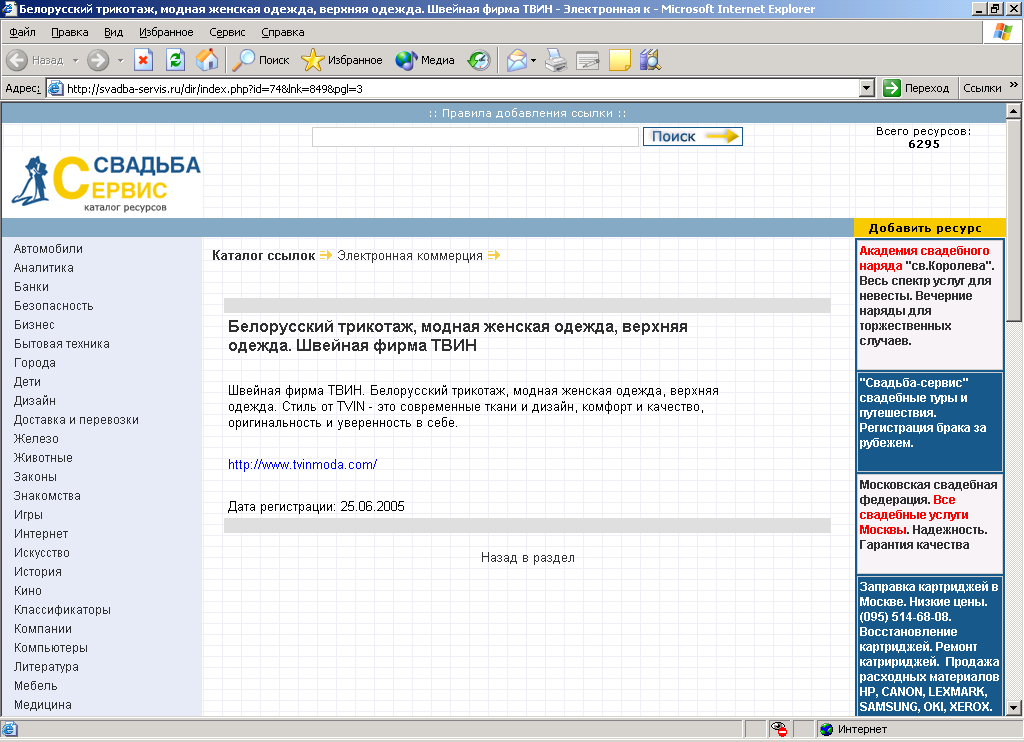This screenshot has width=1024, height=742.
Task: Open the Mail button dropdown arrow
Action: click(534, 60)
